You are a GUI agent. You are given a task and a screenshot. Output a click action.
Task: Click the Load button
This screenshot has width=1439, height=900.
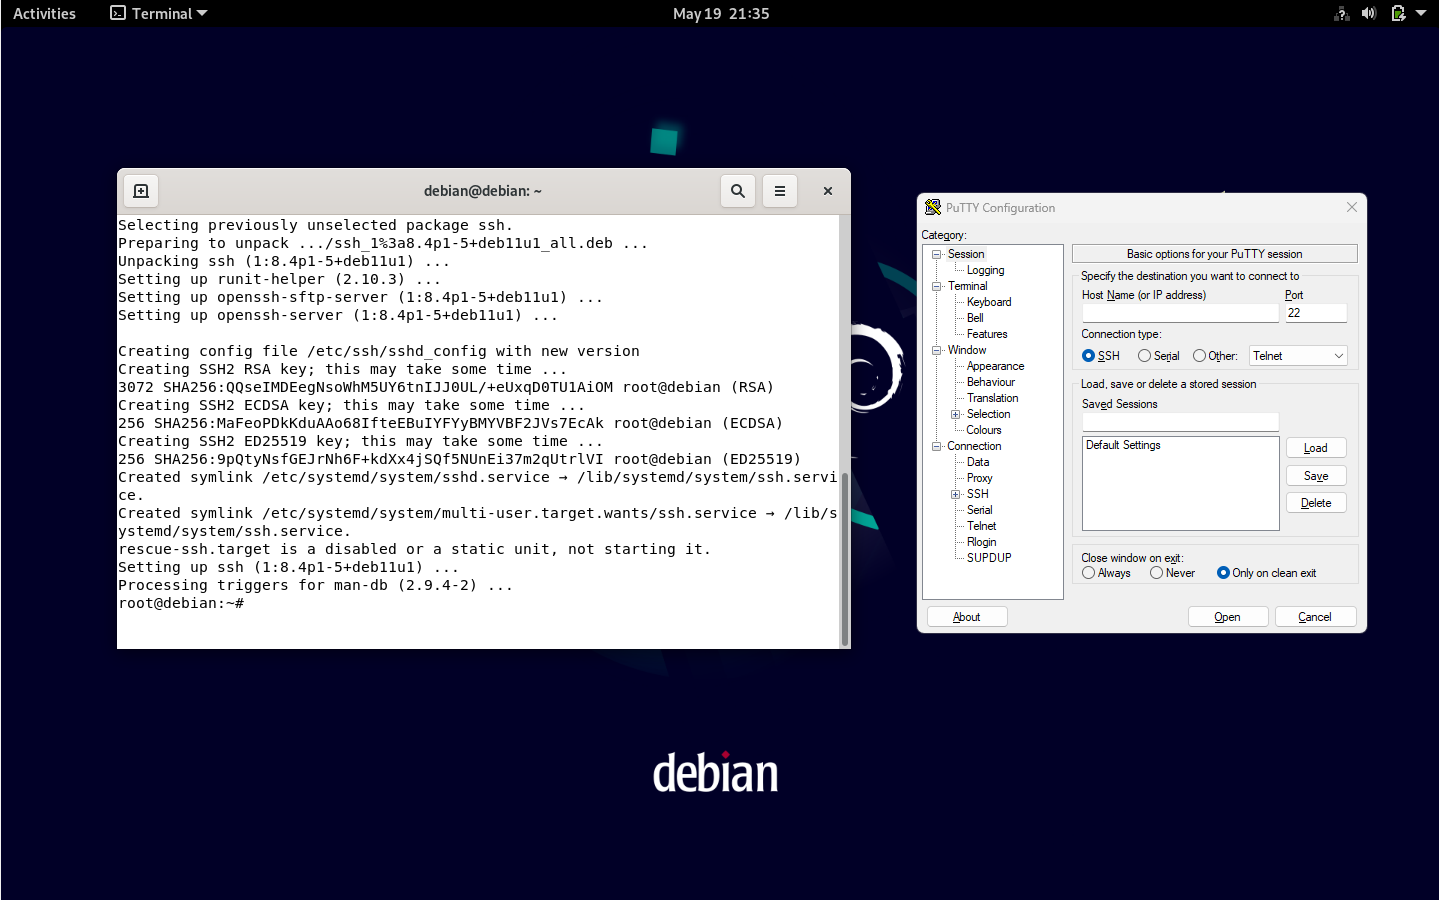pos(1316,448)
